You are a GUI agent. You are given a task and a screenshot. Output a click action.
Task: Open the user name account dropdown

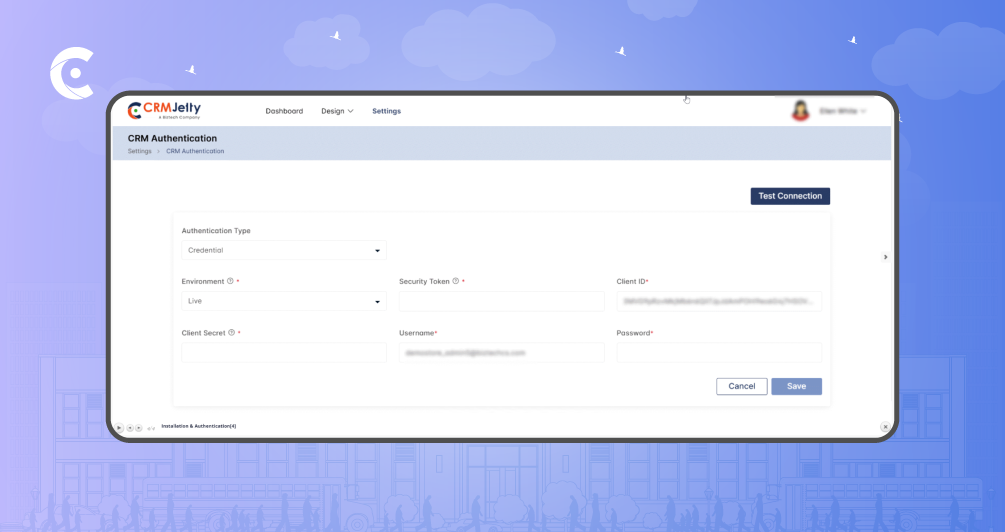(x=842, y=111)
